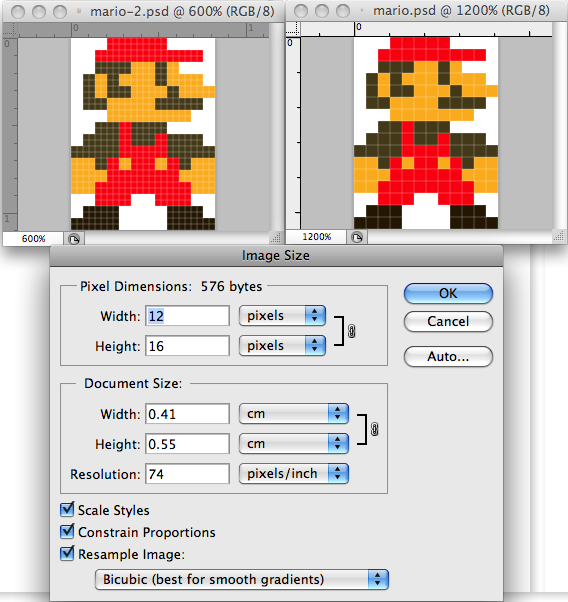This screenshot has width=568, height=602.
Task: Open the document Height cm dropdown
Action: pos(294,443)
